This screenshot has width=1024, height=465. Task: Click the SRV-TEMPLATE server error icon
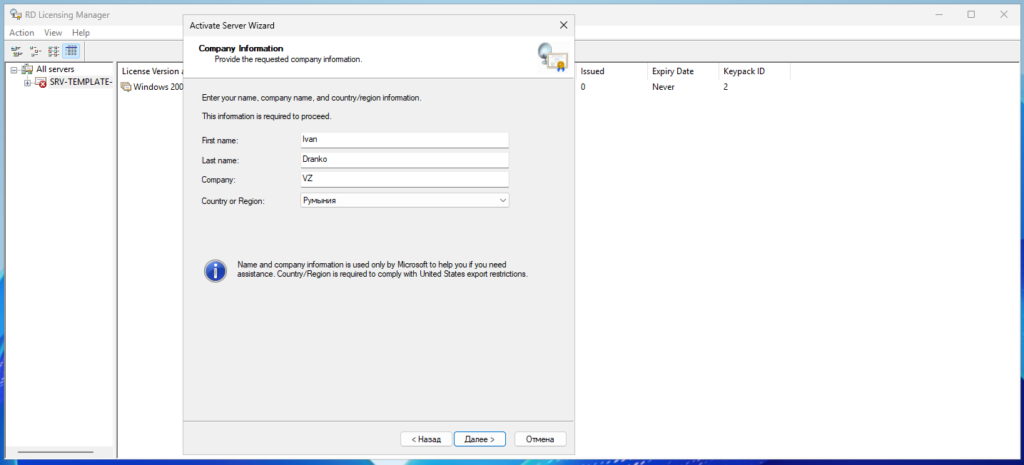40,83
